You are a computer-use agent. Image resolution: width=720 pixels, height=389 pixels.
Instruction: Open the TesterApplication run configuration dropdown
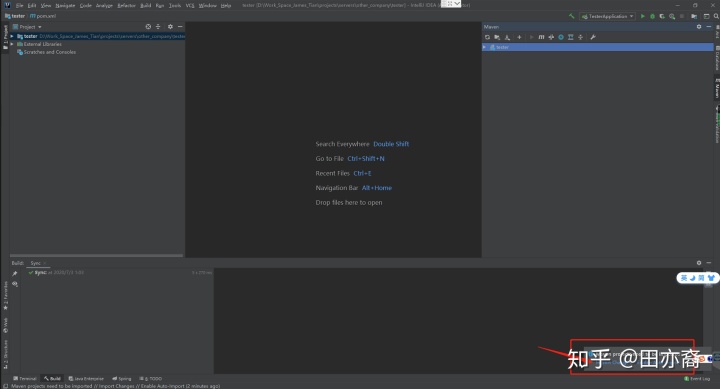608,16
